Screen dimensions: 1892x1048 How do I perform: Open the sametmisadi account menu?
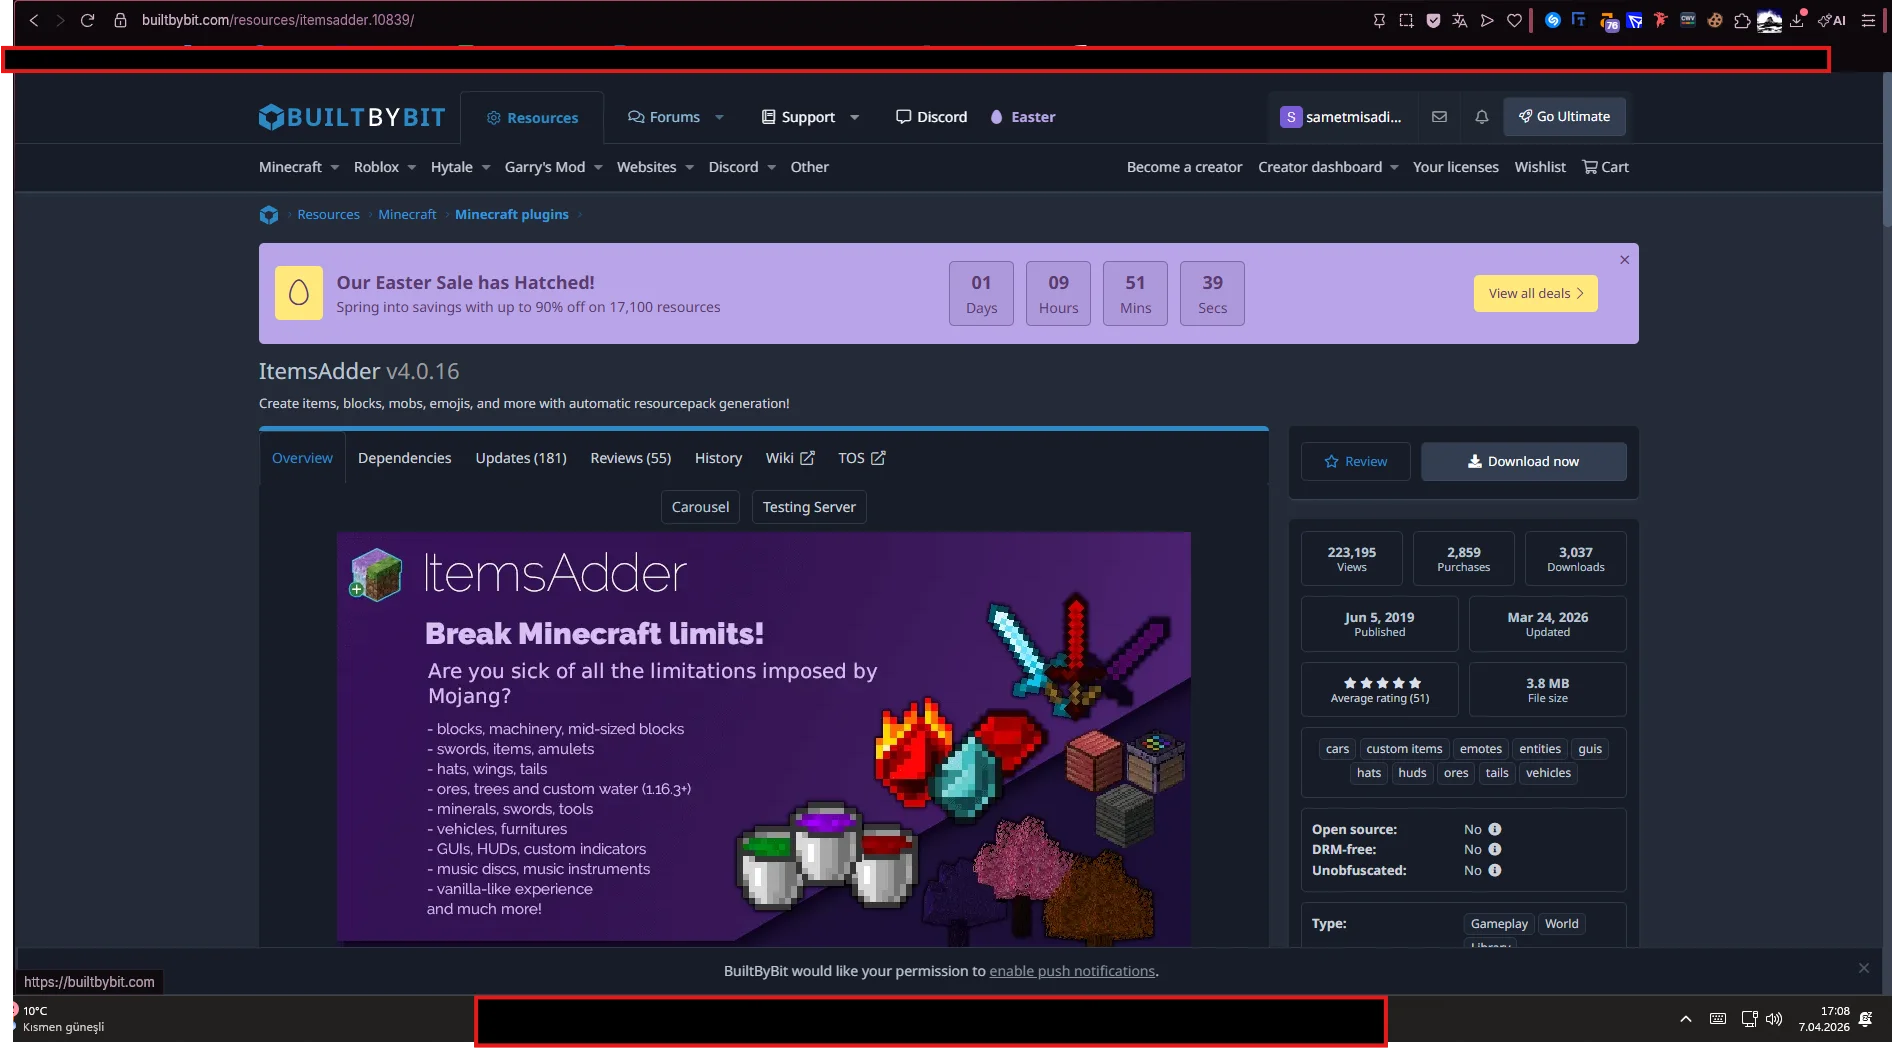[1341, 117]
